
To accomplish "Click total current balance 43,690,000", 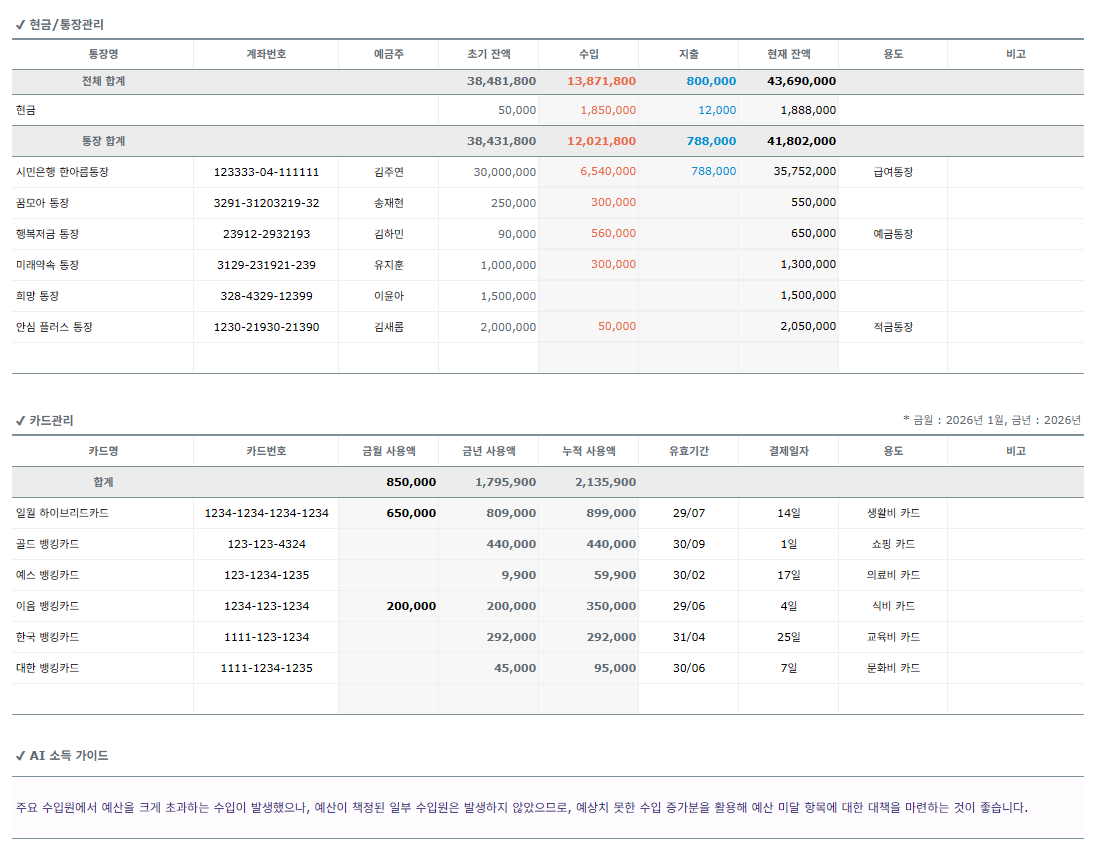I will (801, 81).
